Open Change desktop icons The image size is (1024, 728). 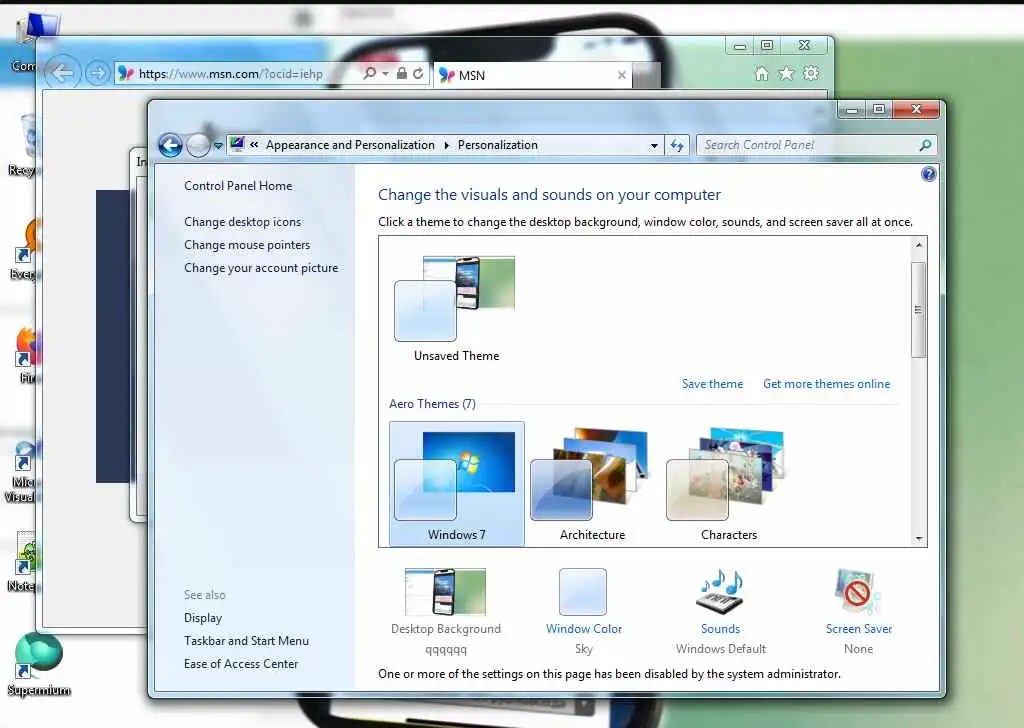[x=242, y=222]
